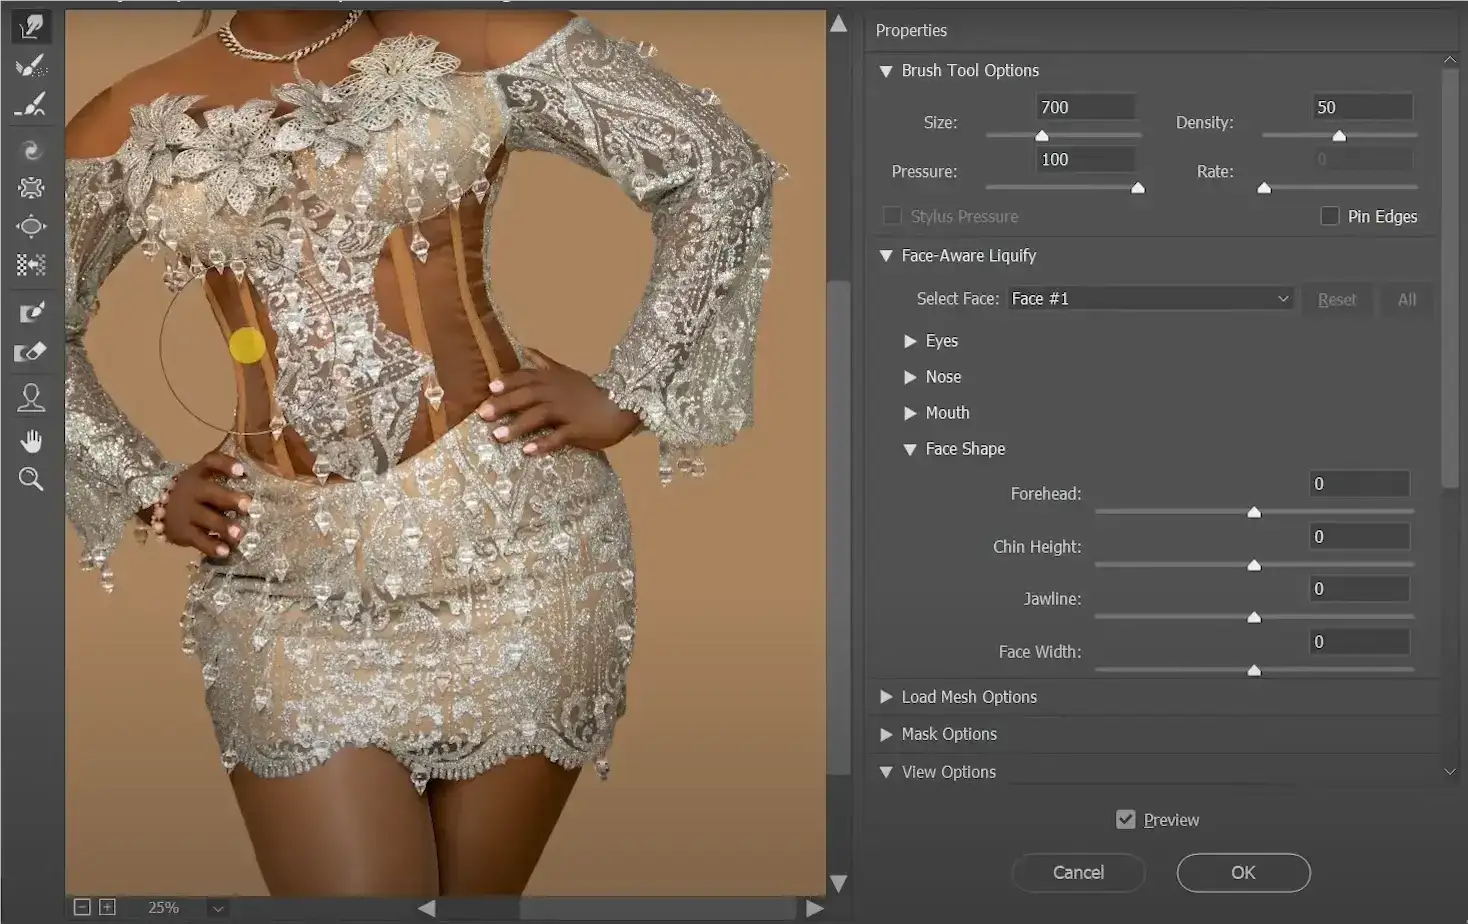Uncheck the Preview checkbox
Viewport: 1468px width, 924px height.
point(1126,820)
